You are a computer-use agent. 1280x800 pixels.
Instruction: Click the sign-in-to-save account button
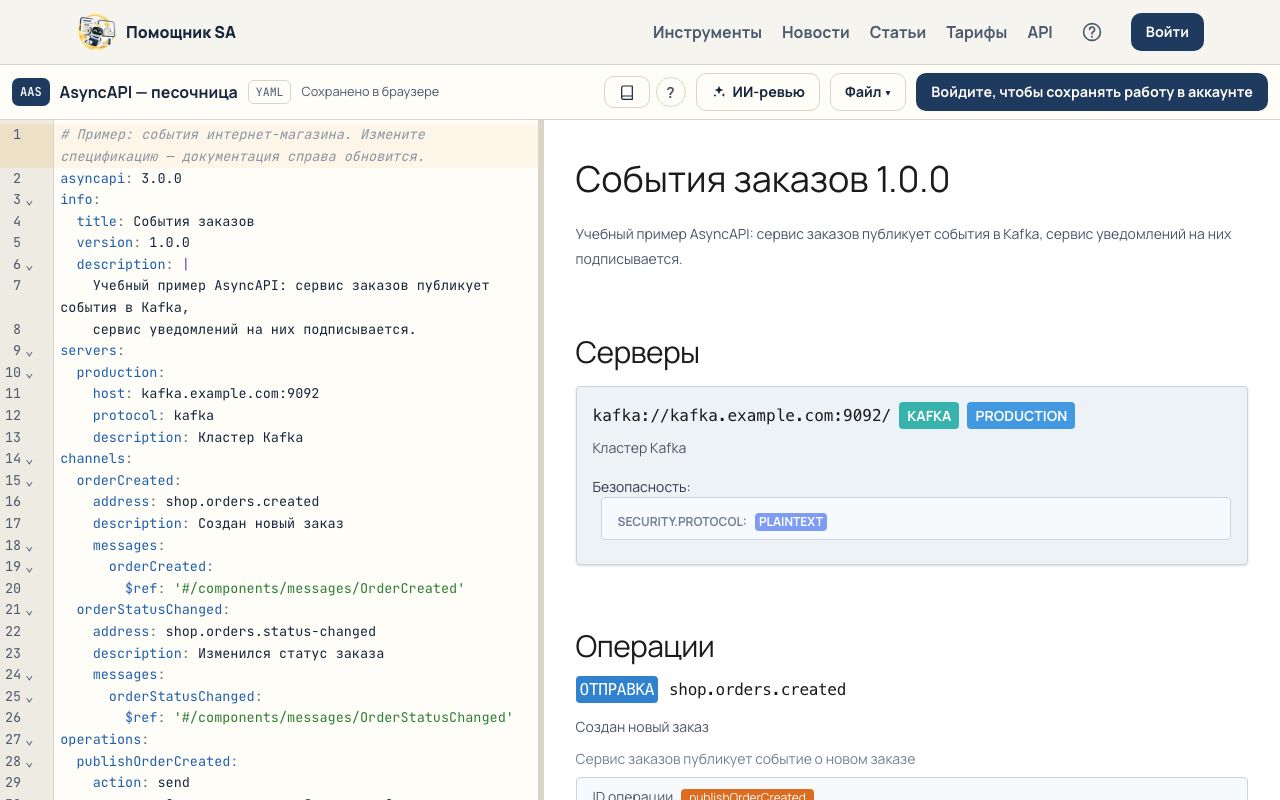point(1092,92)
